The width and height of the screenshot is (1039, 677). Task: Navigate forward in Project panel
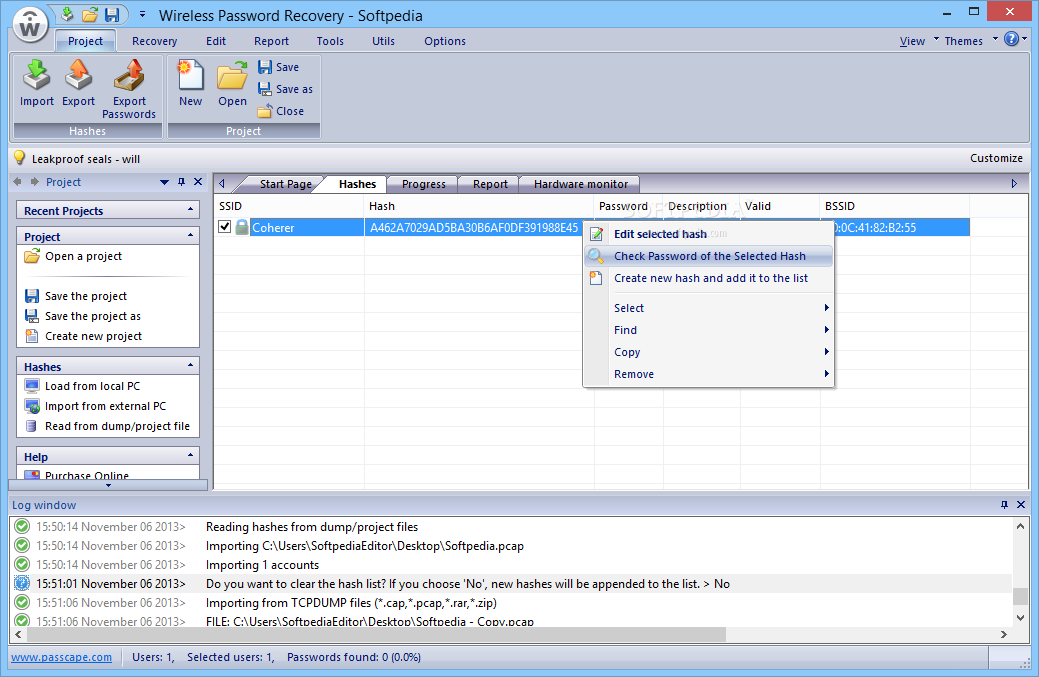34,182
